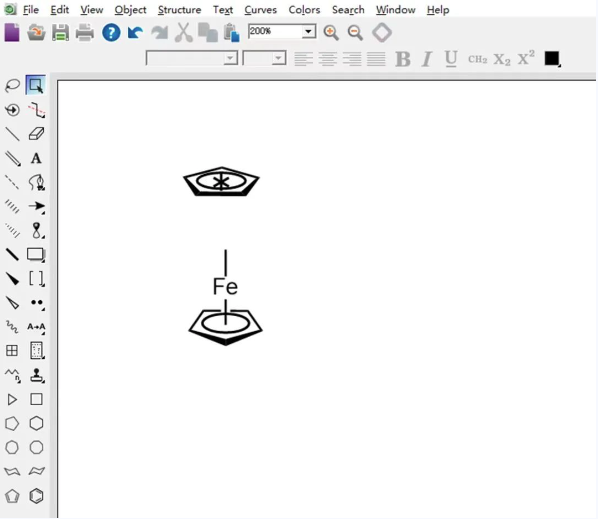Select the Table tool
Viewport: 598px width, 519px height.
point(12,350)
